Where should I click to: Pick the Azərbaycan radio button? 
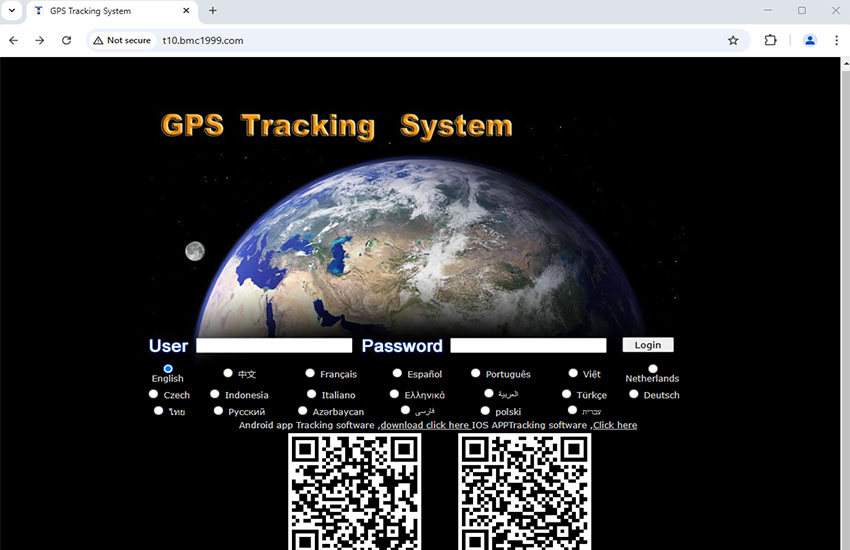click(x=302, y=411)
